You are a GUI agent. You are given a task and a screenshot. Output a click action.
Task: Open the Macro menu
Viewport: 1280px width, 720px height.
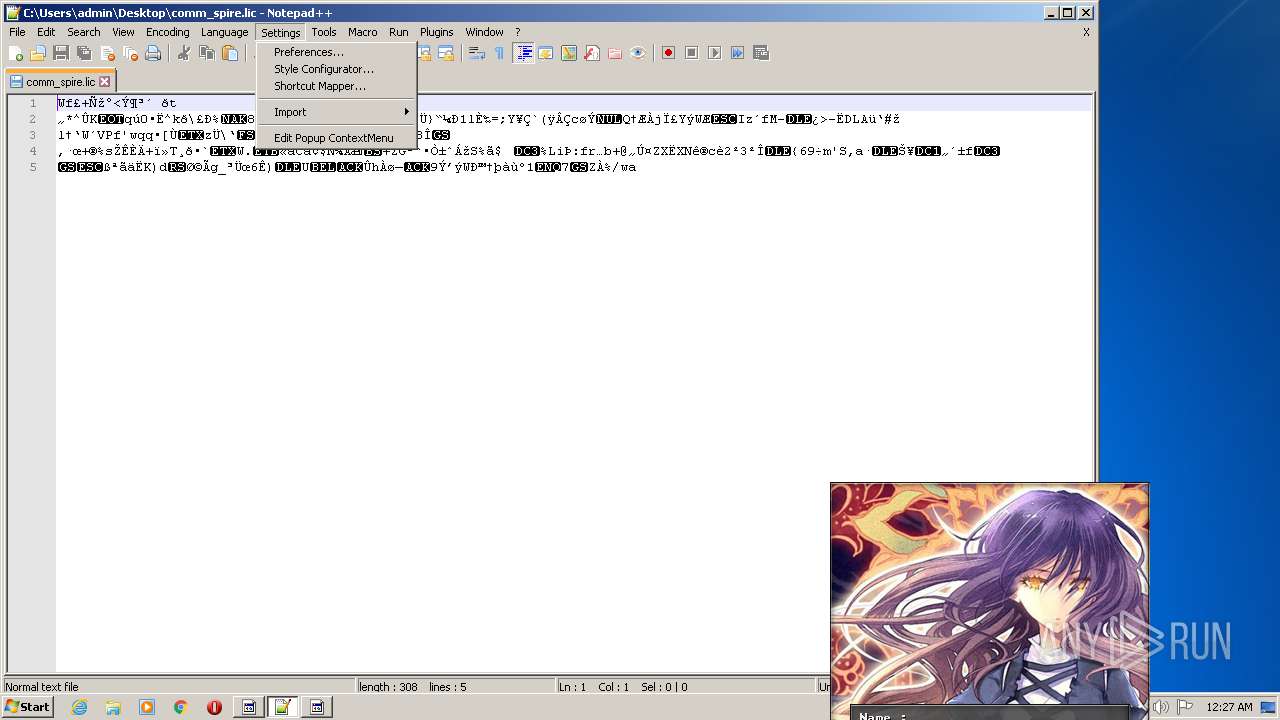tap(363, 32)
